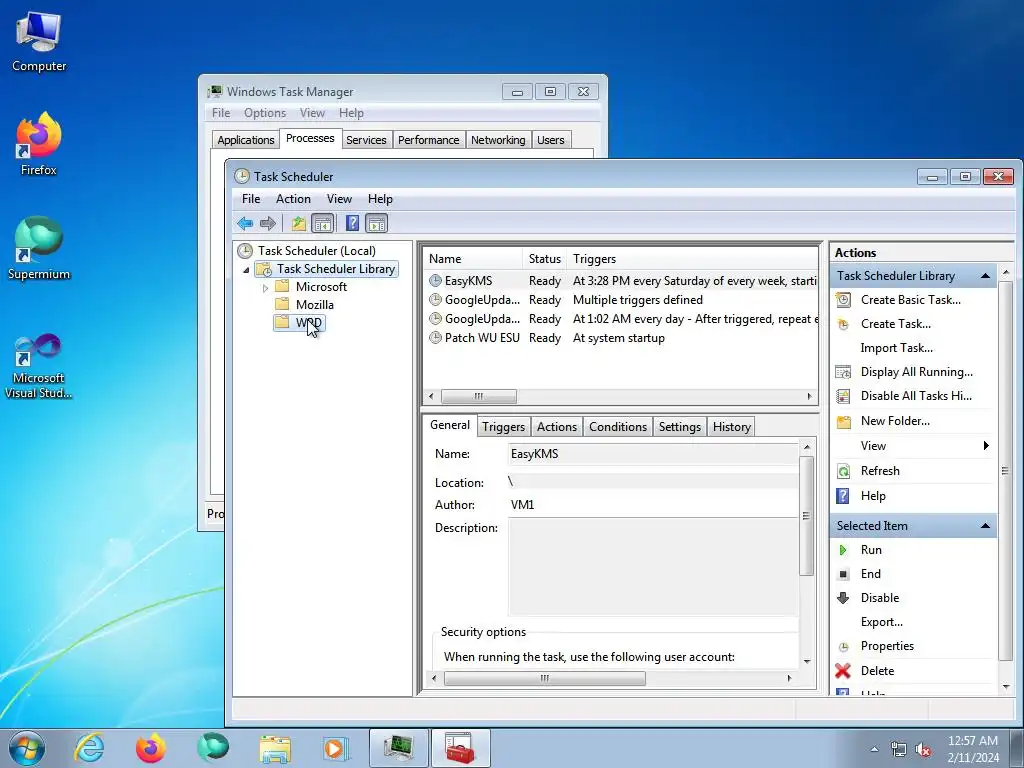Select the task with trigger 'Multiple triggers defined'
Screen dimensions: 1024x768
coord(620,300)
